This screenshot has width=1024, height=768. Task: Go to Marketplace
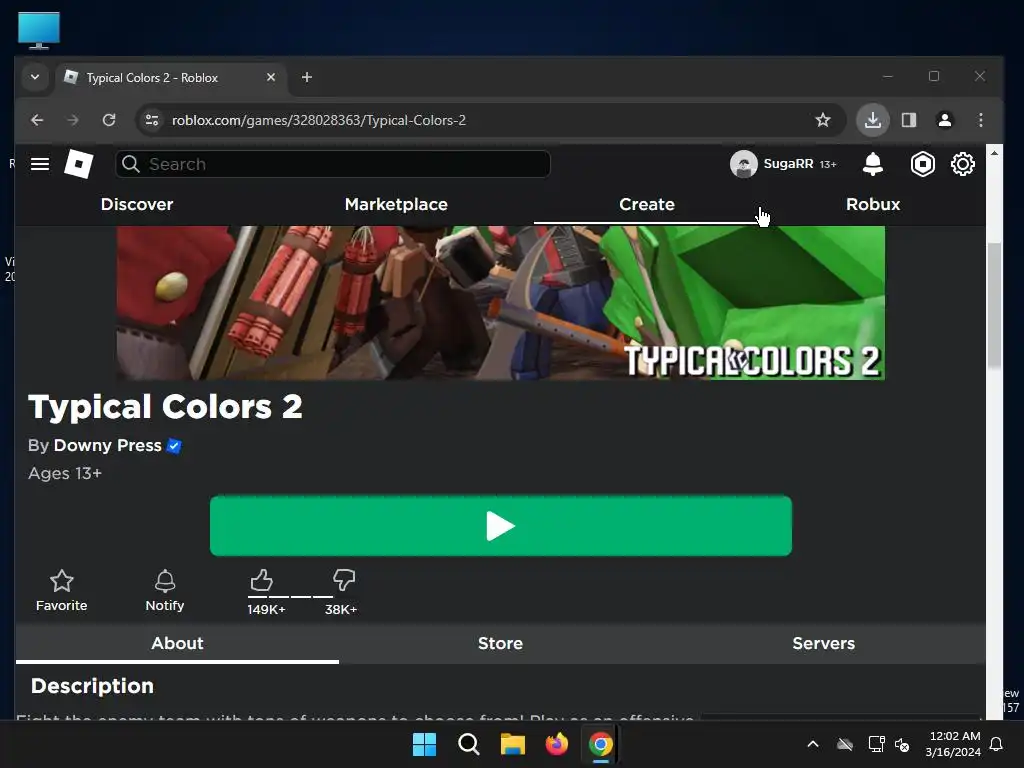coord(396,204)
